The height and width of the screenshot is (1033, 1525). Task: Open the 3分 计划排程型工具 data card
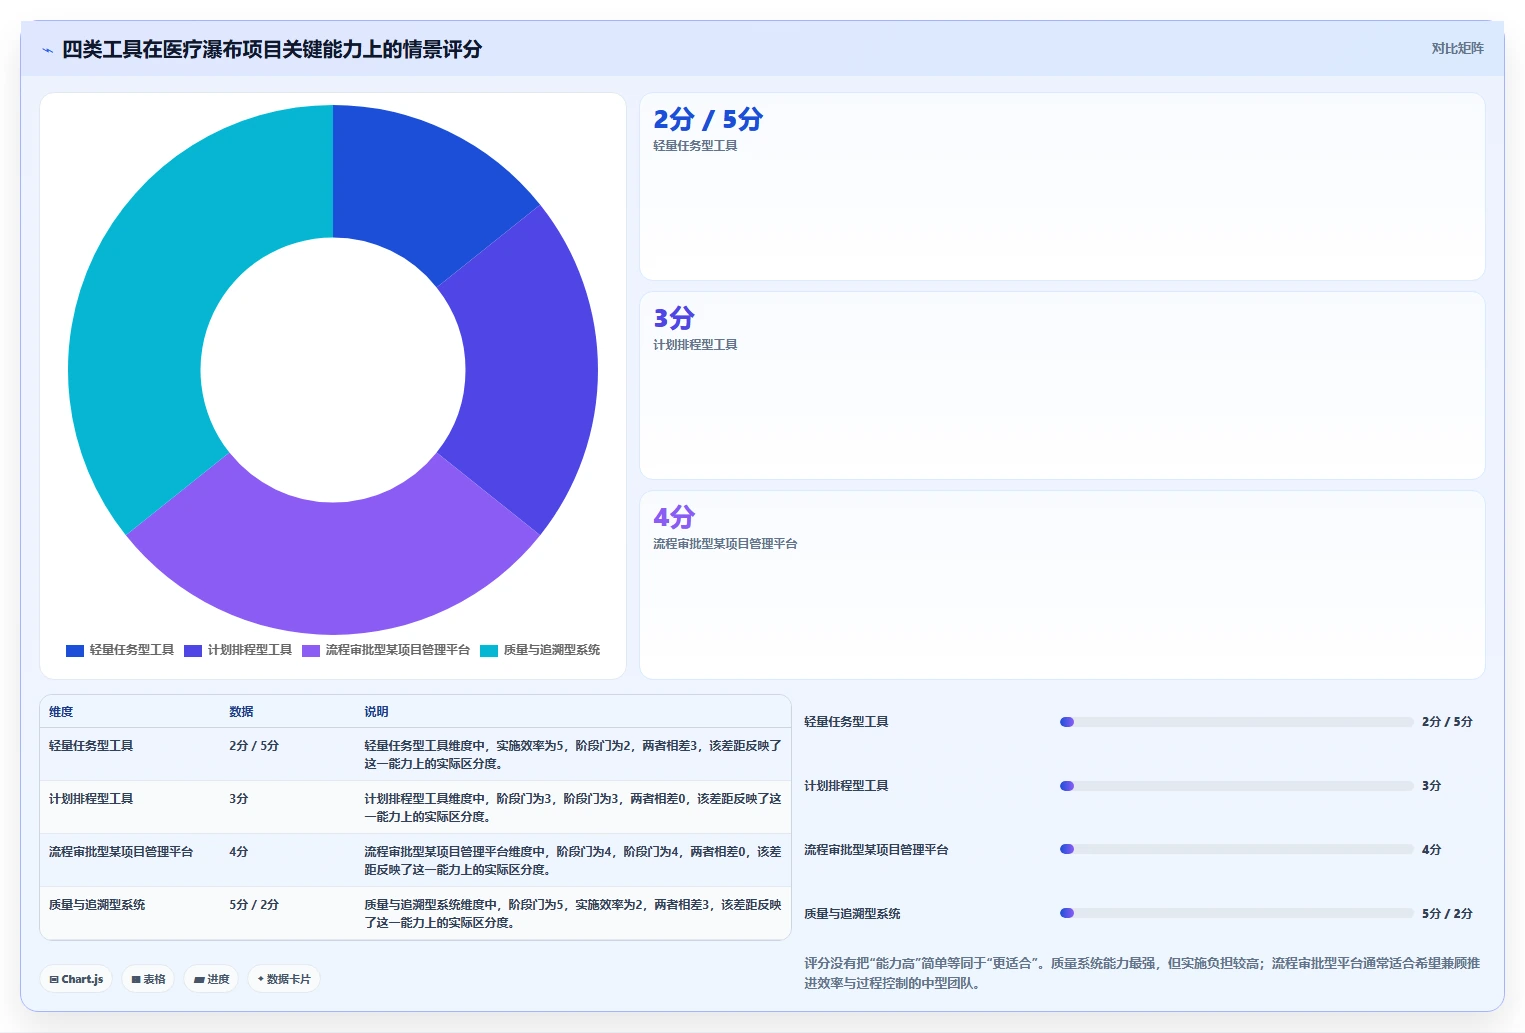(x=1062, y=385)
